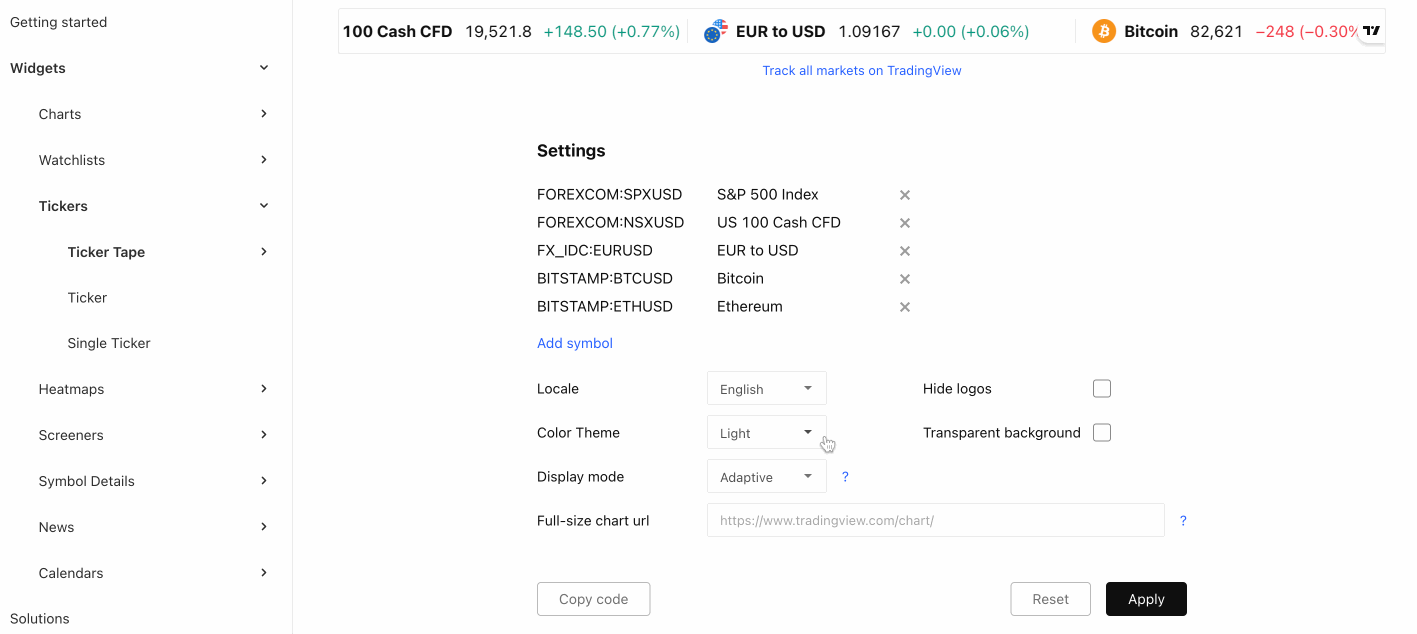This screenshot has height=634, width=1417.
Task: Click the Apply button
Action: point(1146,599)
